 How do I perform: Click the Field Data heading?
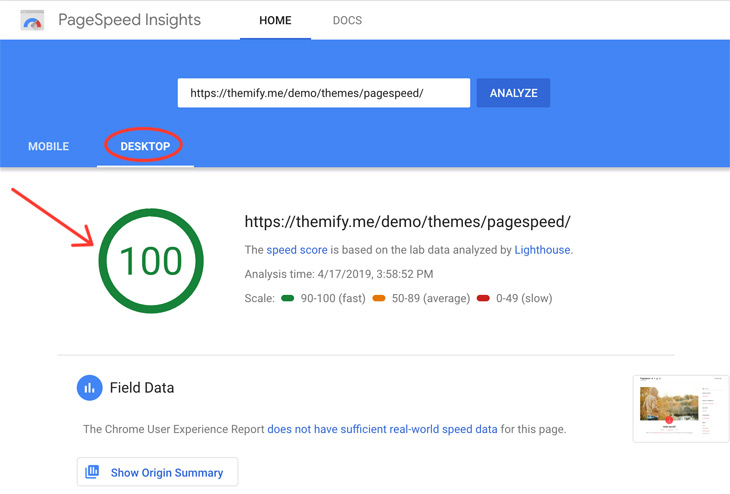142,387
